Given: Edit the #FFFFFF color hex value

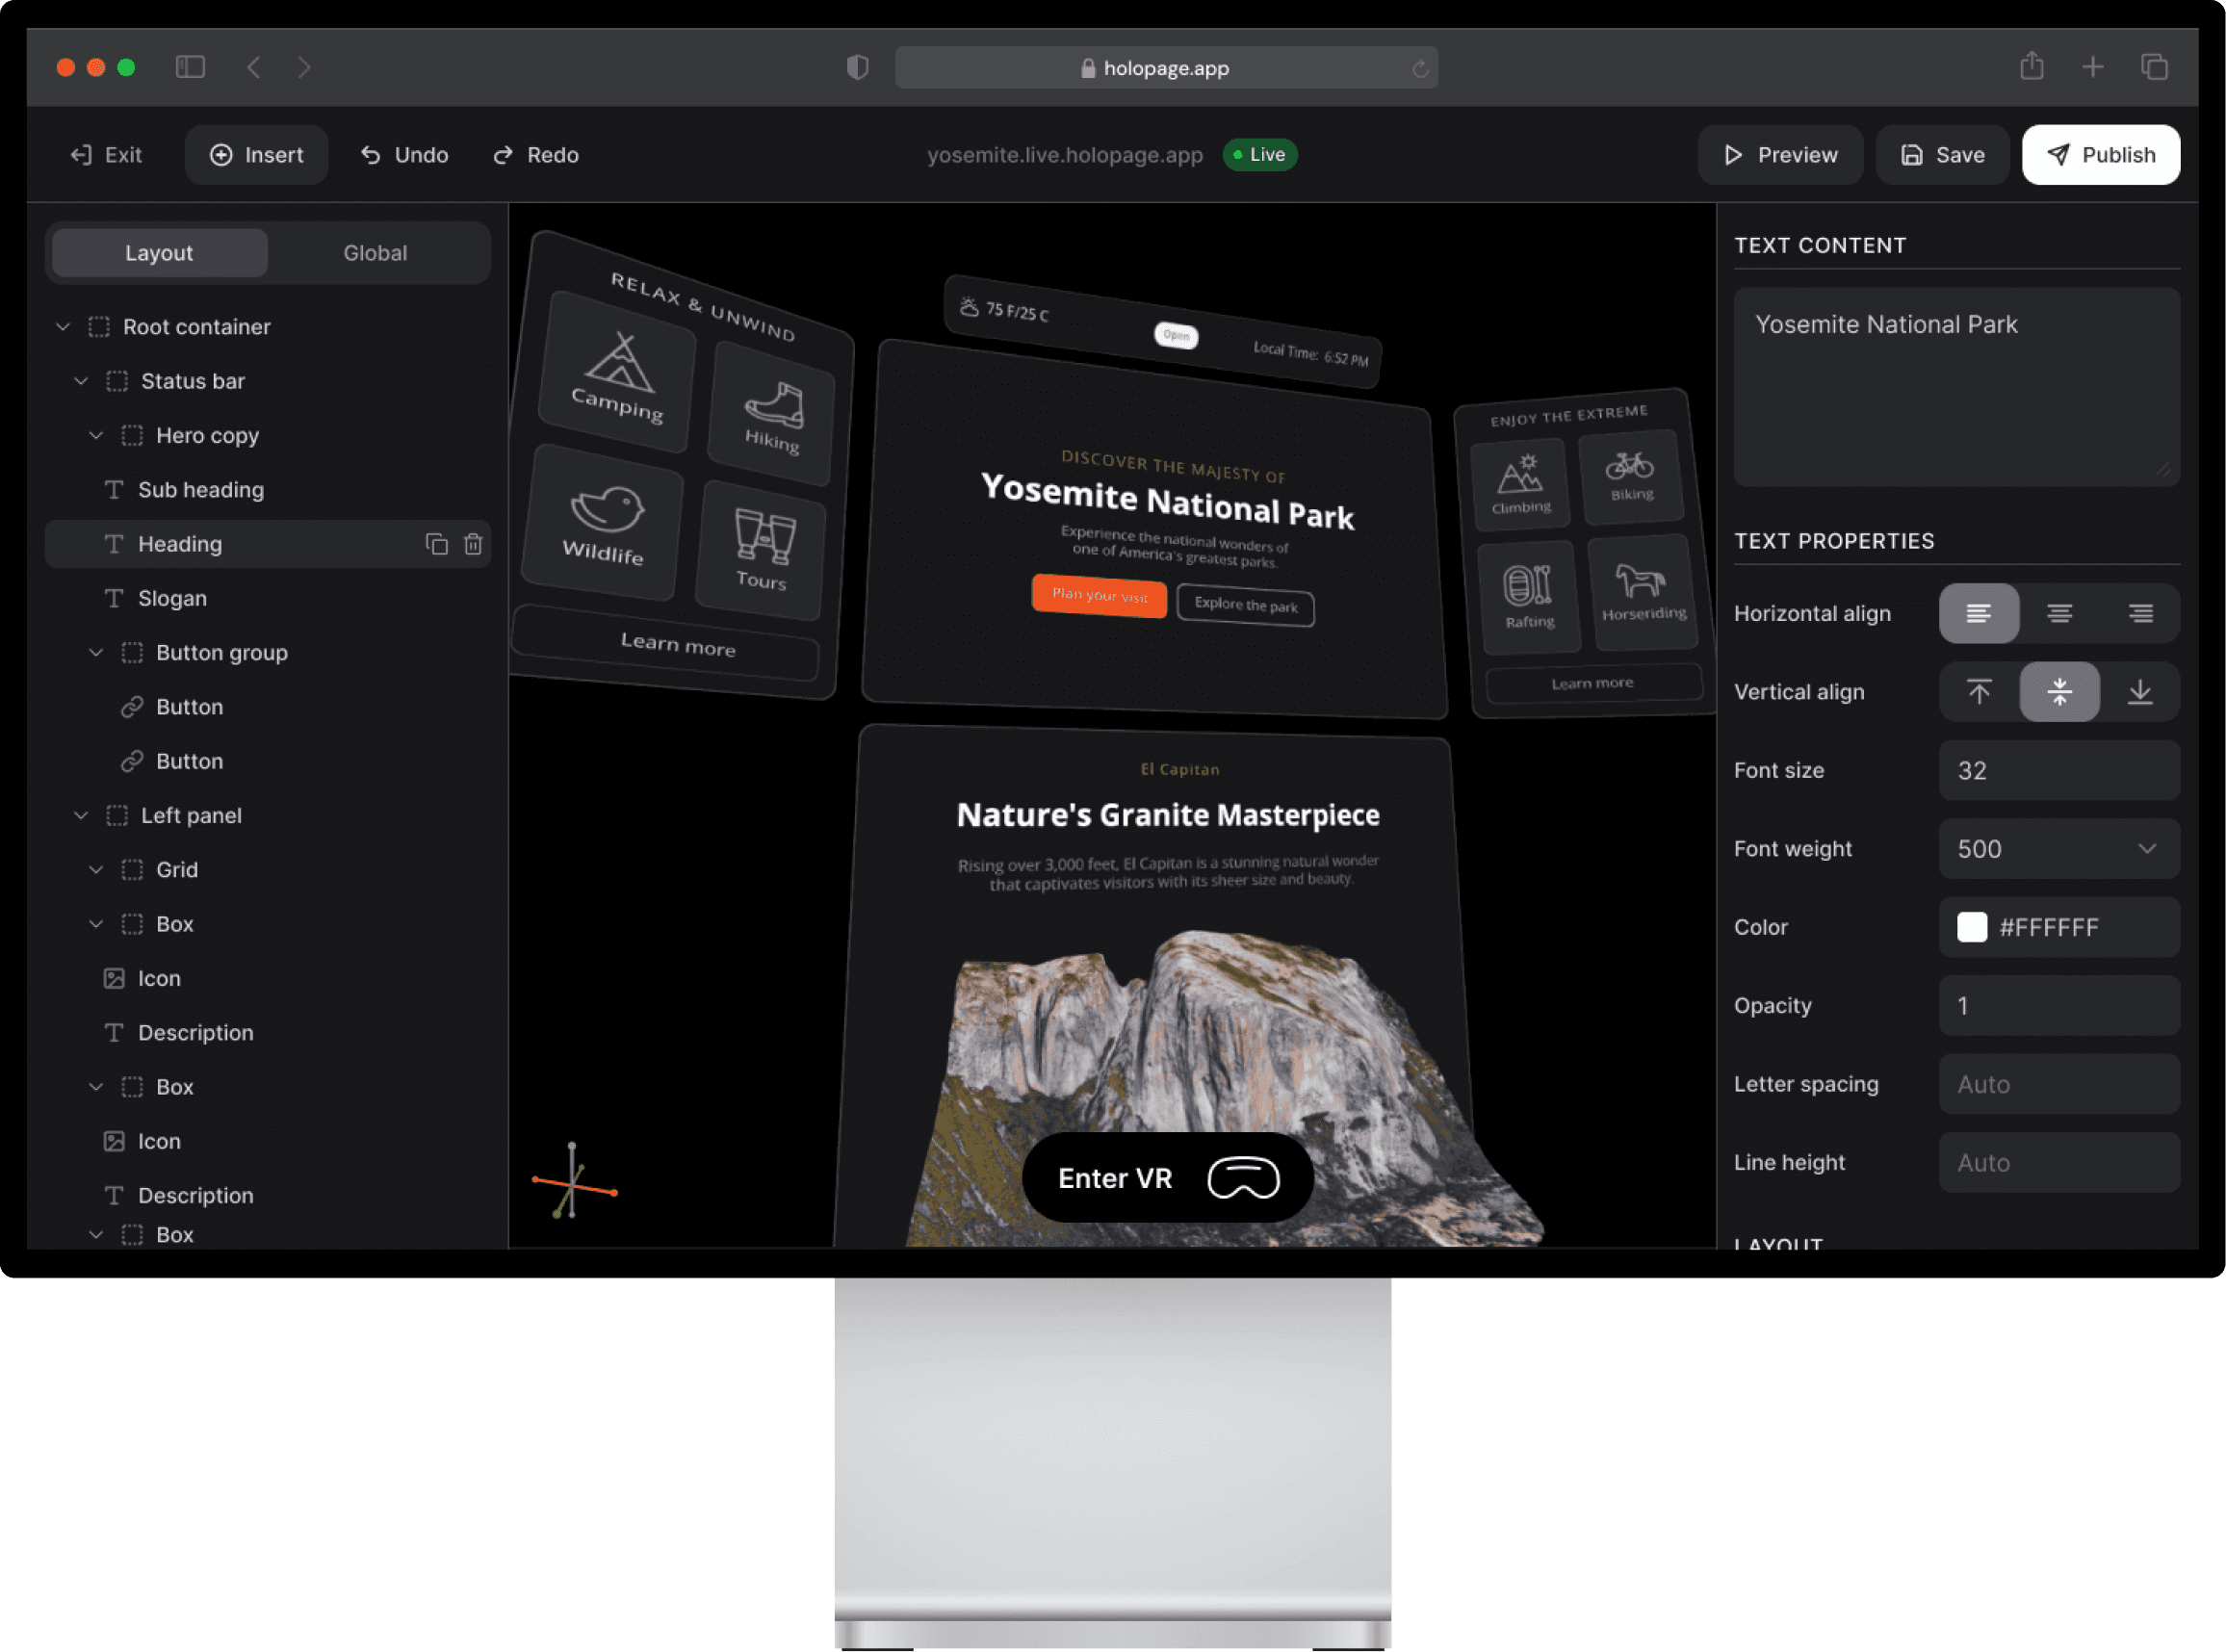Looking at the screenshot, I should (x=2048, y=927).
